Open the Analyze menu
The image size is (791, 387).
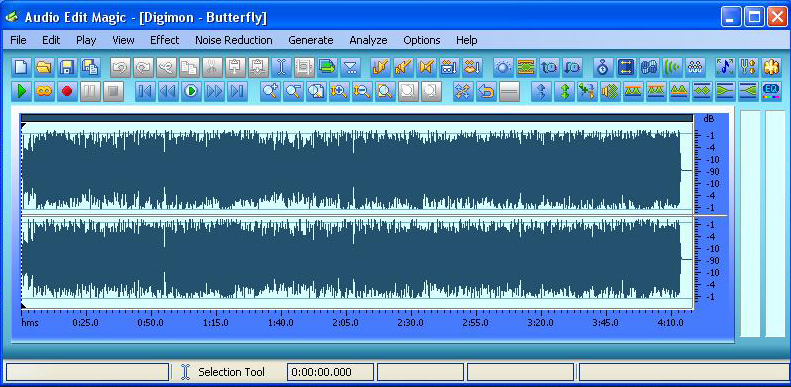click(x=368, y=40)
